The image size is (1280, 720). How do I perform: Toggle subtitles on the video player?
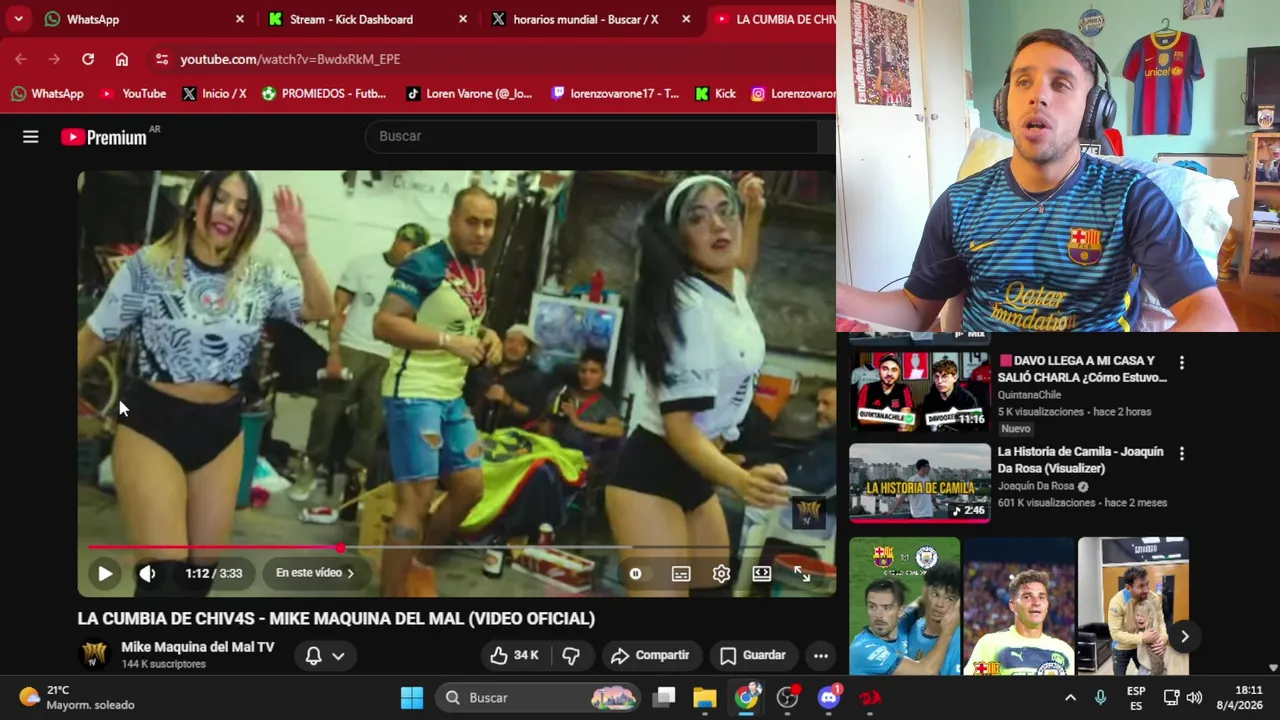point(681,573)
